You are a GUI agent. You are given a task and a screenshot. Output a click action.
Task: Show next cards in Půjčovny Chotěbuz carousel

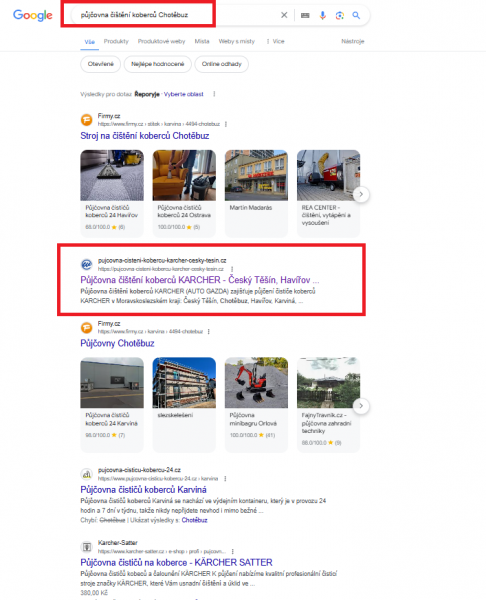tap(361, 406)
